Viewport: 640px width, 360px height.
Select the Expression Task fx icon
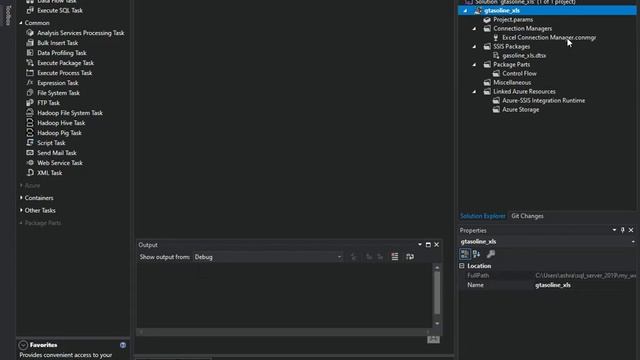pos(30,83)
